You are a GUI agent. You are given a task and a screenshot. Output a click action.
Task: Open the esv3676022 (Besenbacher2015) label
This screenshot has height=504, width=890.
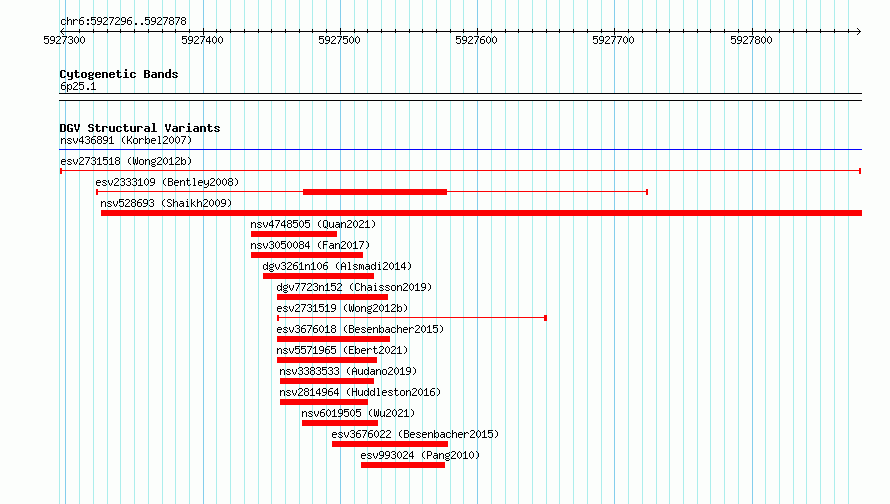click(x=415, y=434)
